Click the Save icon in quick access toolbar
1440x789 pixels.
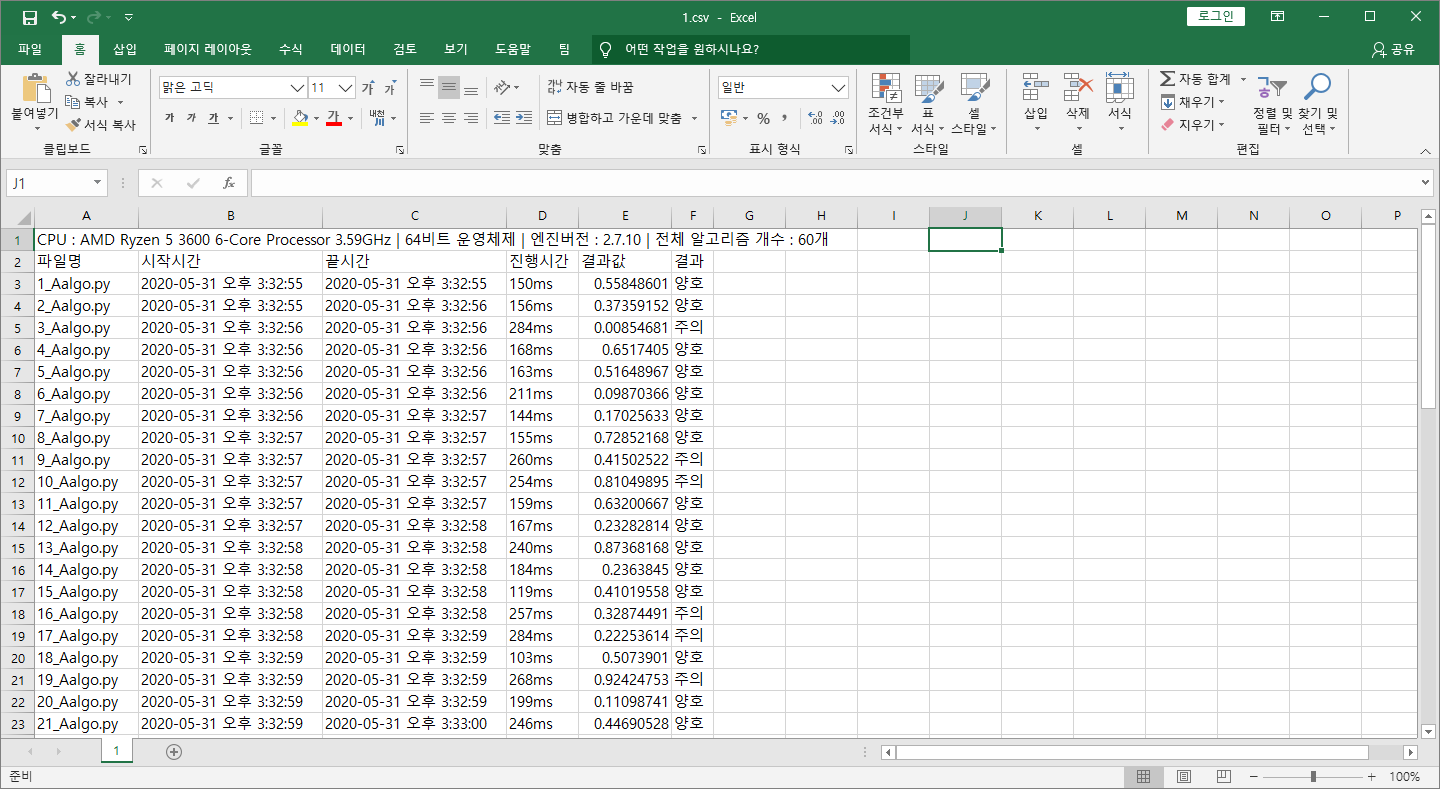click(x=30, y=17)
